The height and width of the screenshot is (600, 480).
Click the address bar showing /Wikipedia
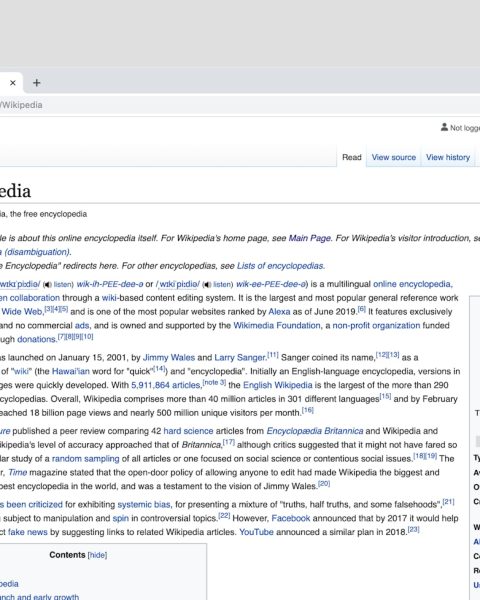click(240, 105)
